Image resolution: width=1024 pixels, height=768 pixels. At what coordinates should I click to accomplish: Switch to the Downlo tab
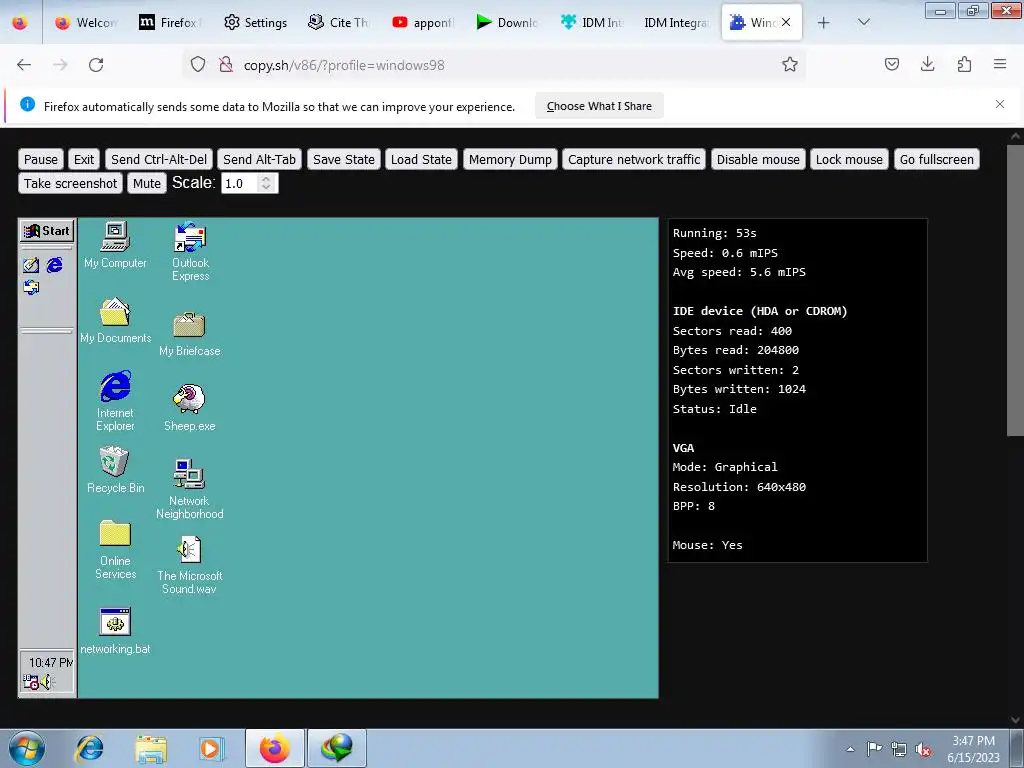507,23
